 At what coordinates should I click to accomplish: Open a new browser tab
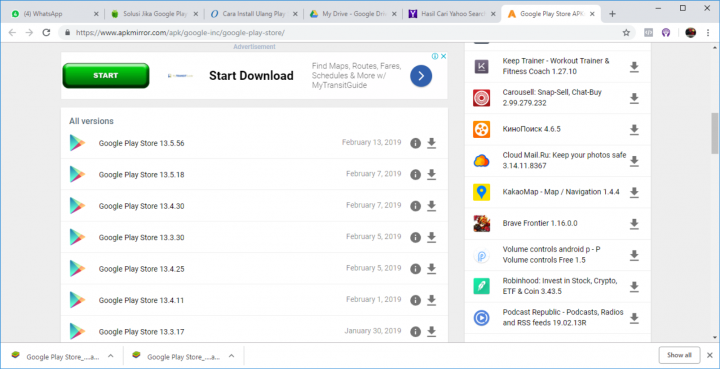612,14
